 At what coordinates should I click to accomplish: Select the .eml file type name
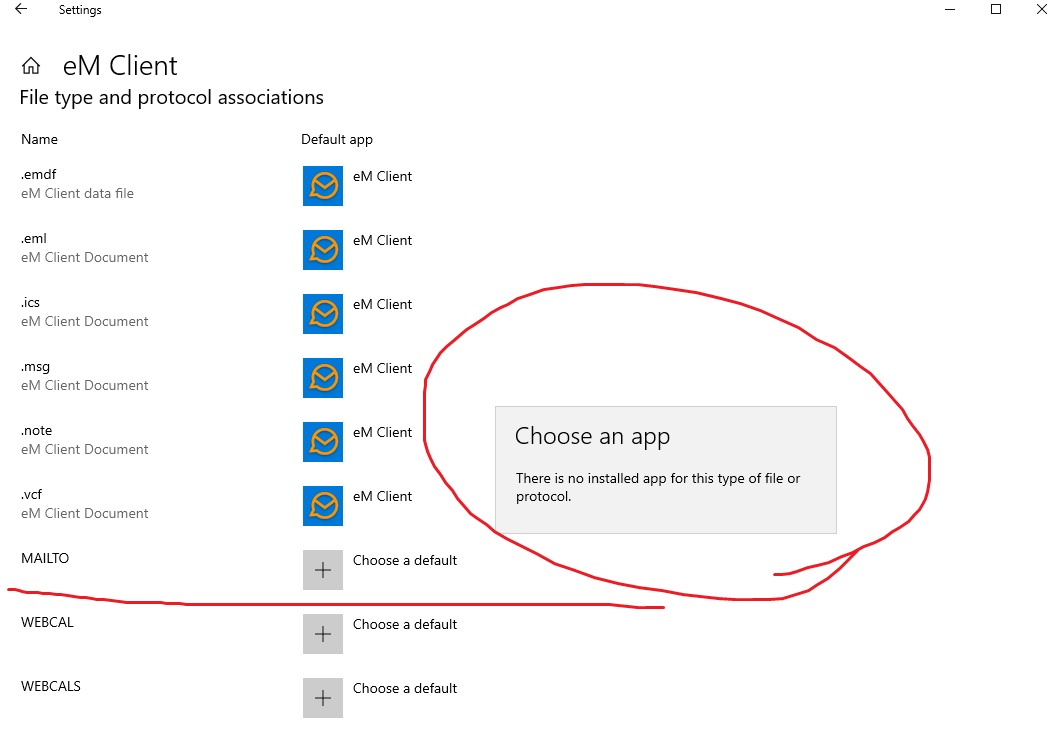pos(34,238)
